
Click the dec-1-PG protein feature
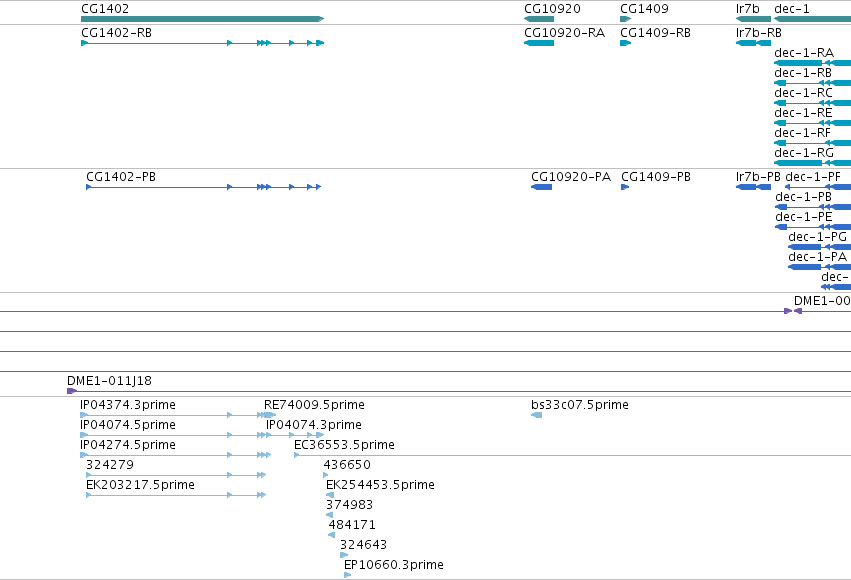pos(820,247)
